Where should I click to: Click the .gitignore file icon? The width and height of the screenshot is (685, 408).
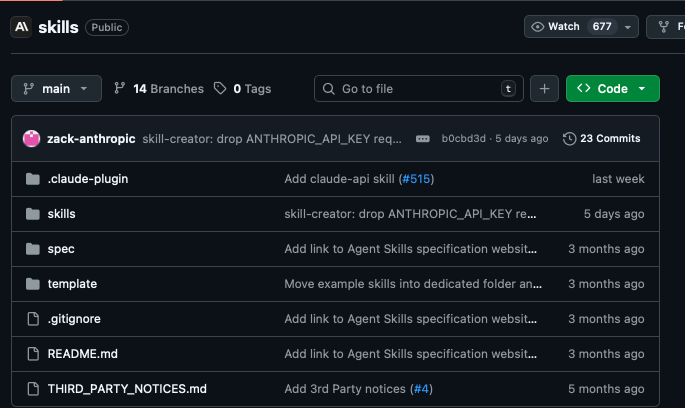(33, 319)
